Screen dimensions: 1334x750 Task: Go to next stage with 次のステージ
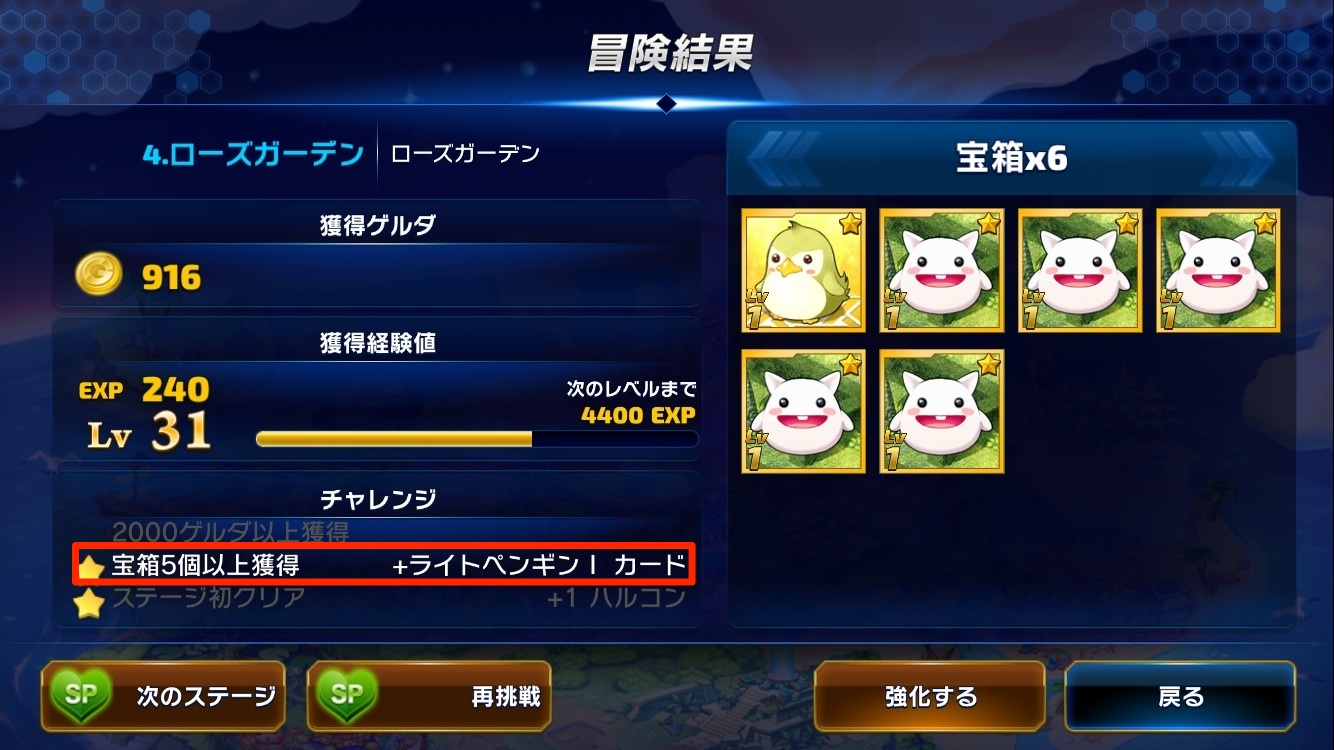pos(163,696)
